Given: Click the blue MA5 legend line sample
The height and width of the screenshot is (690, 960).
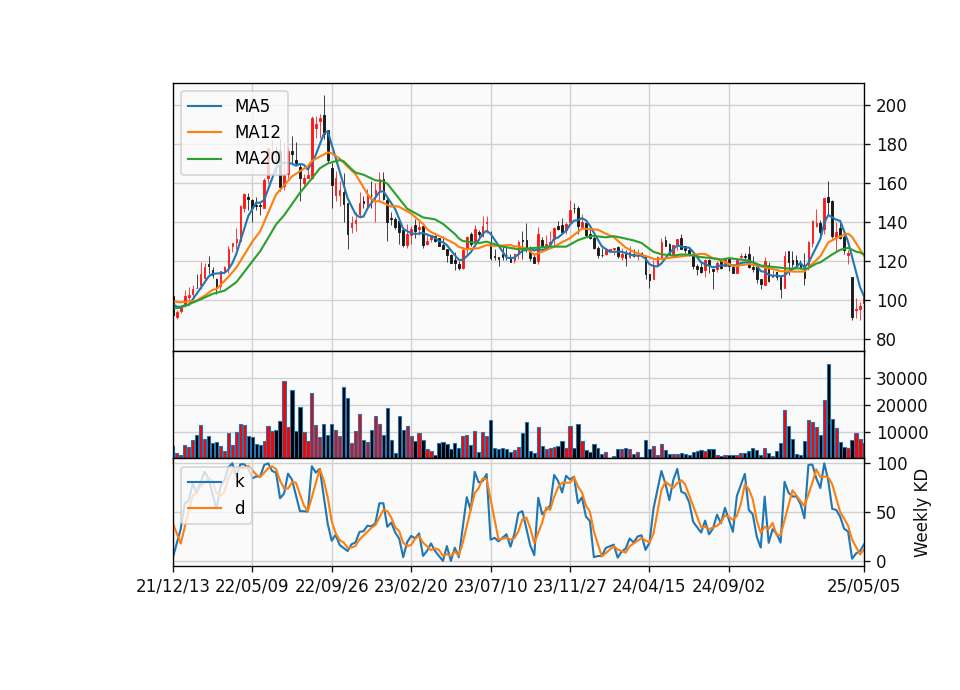Looking at the screenshot, I should tap(204, 106).
